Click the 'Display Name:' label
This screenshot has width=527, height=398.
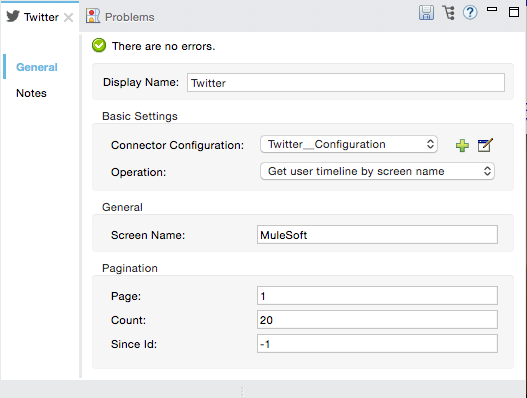141,82
